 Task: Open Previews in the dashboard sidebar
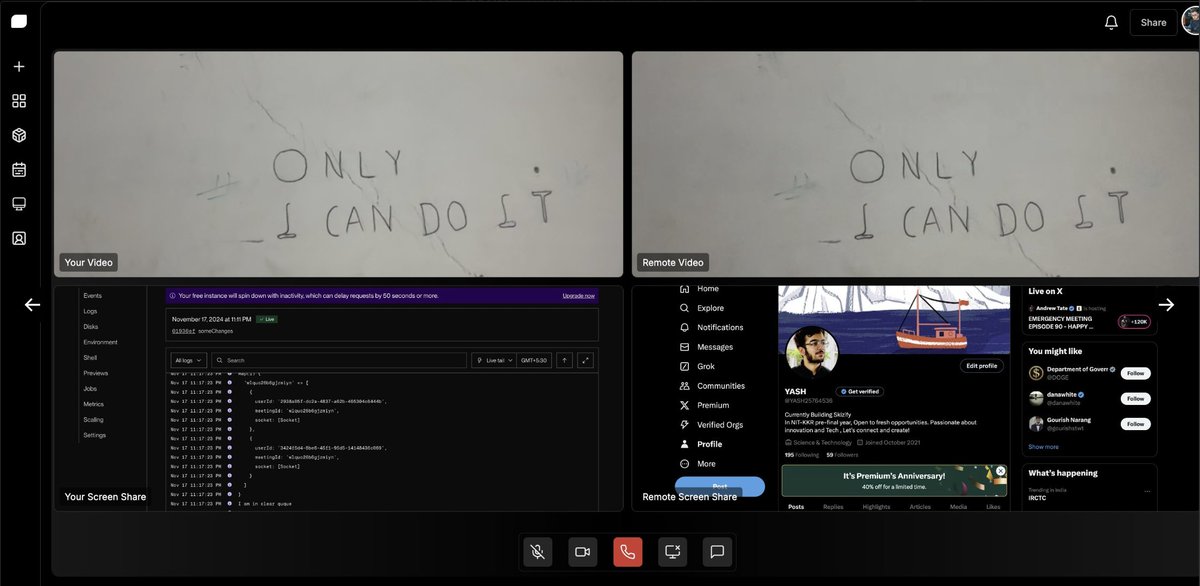point(95,373)
